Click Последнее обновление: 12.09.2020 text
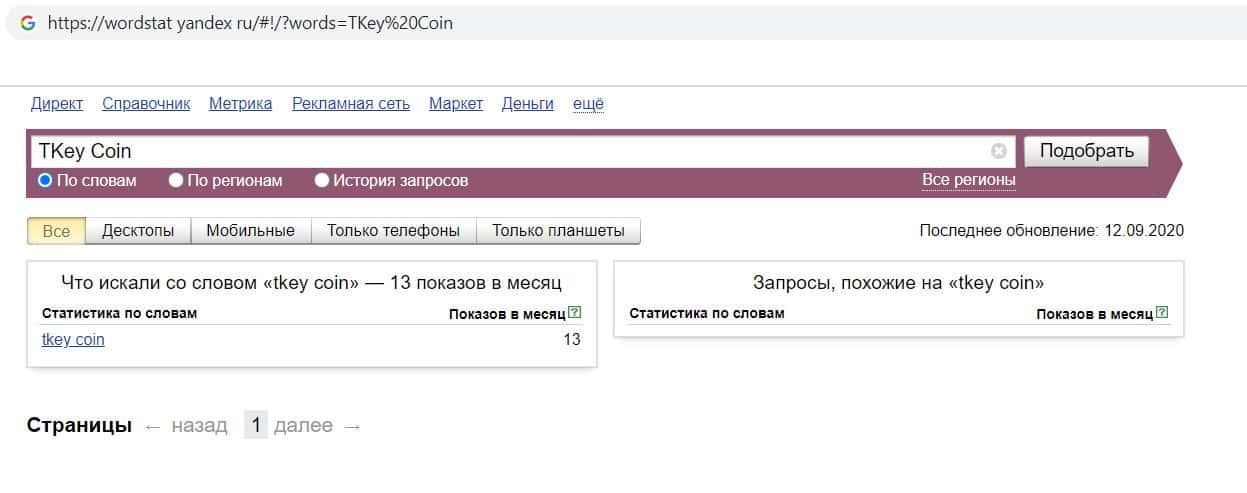The image size is (1247, 493). coord(1052,231)
